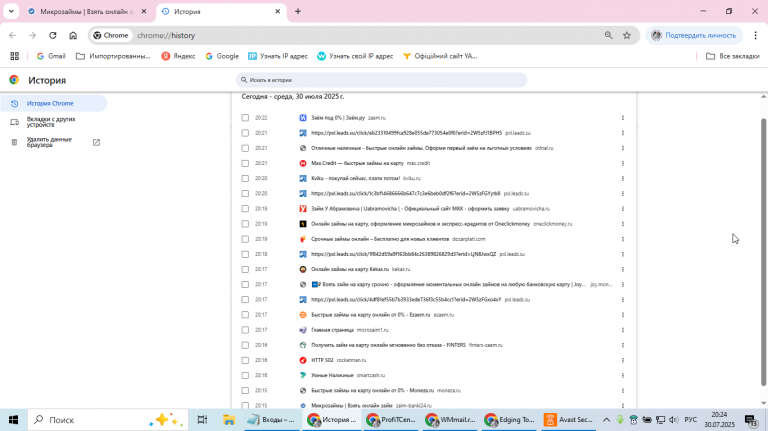Switch to ProfiTCen Chrome taskbar window
The height and width of the screenshot is (431, 768).
(x=390, y=420)
